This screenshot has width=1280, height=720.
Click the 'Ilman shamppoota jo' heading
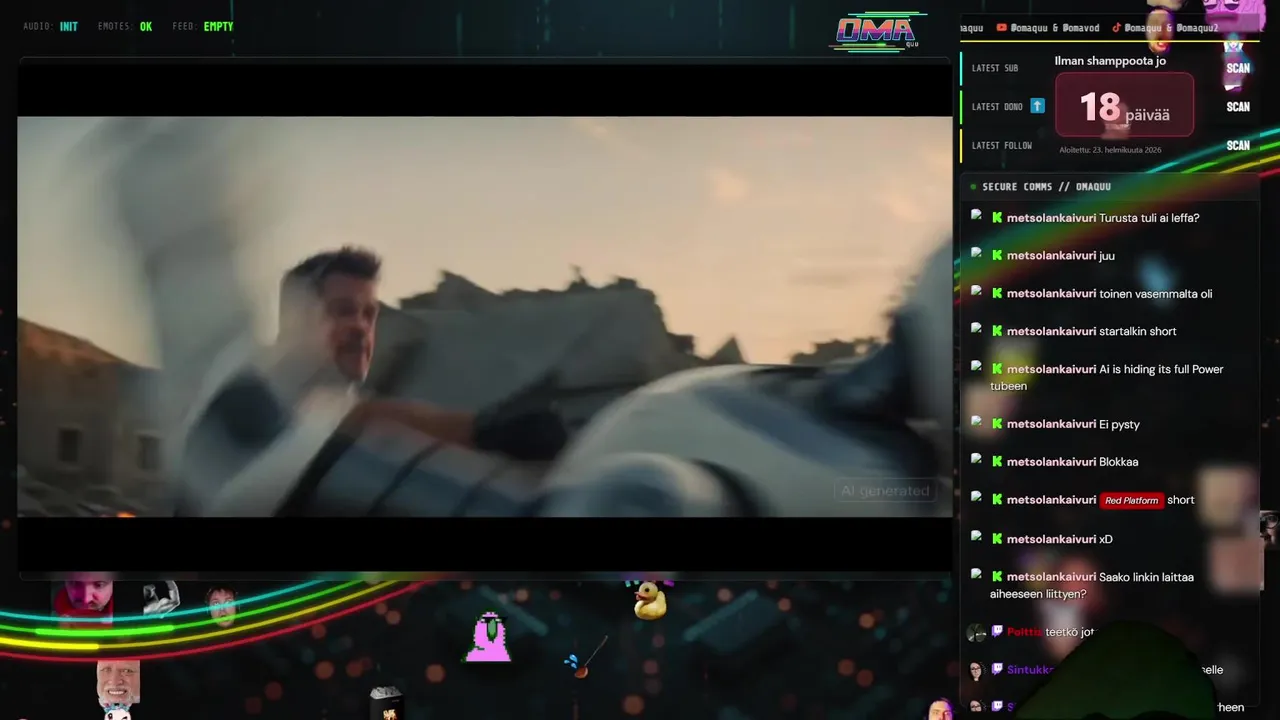(1110, 61)
